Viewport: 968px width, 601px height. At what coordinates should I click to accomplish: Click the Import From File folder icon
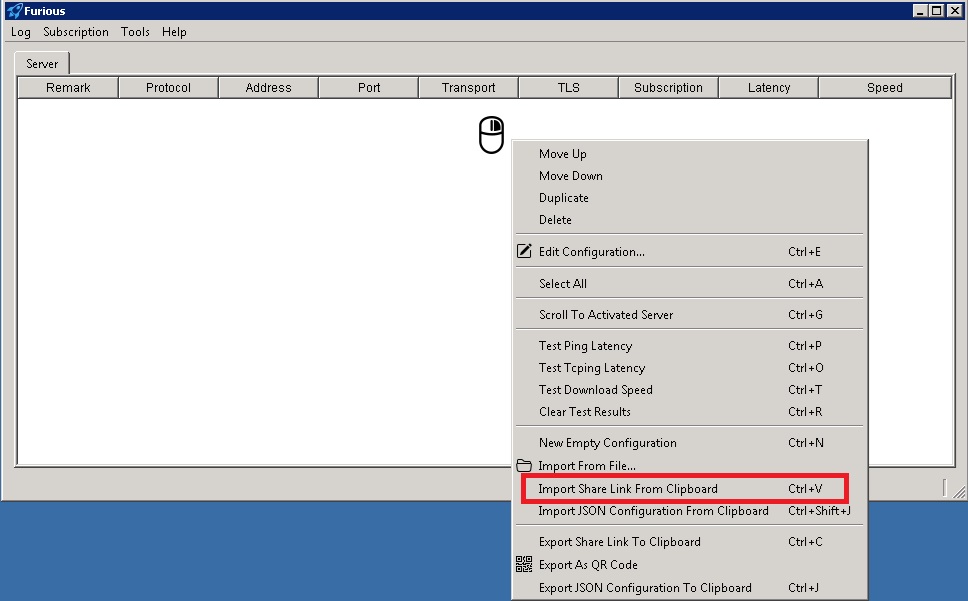524,466
